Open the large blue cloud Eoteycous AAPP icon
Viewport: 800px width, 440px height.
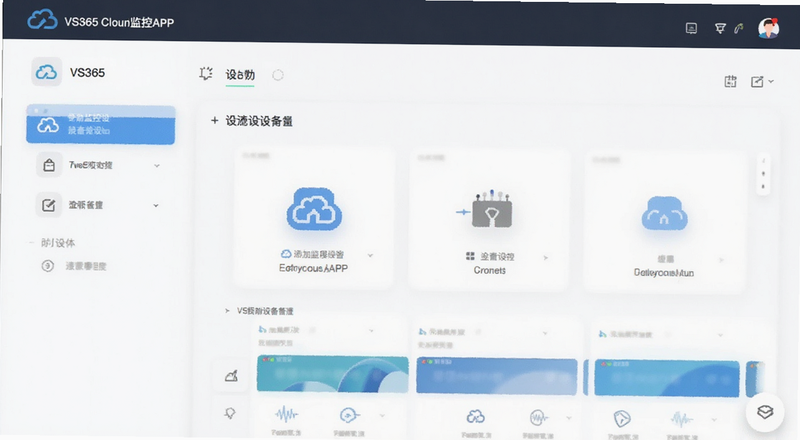pyautogui.click(x=314, y=209)
